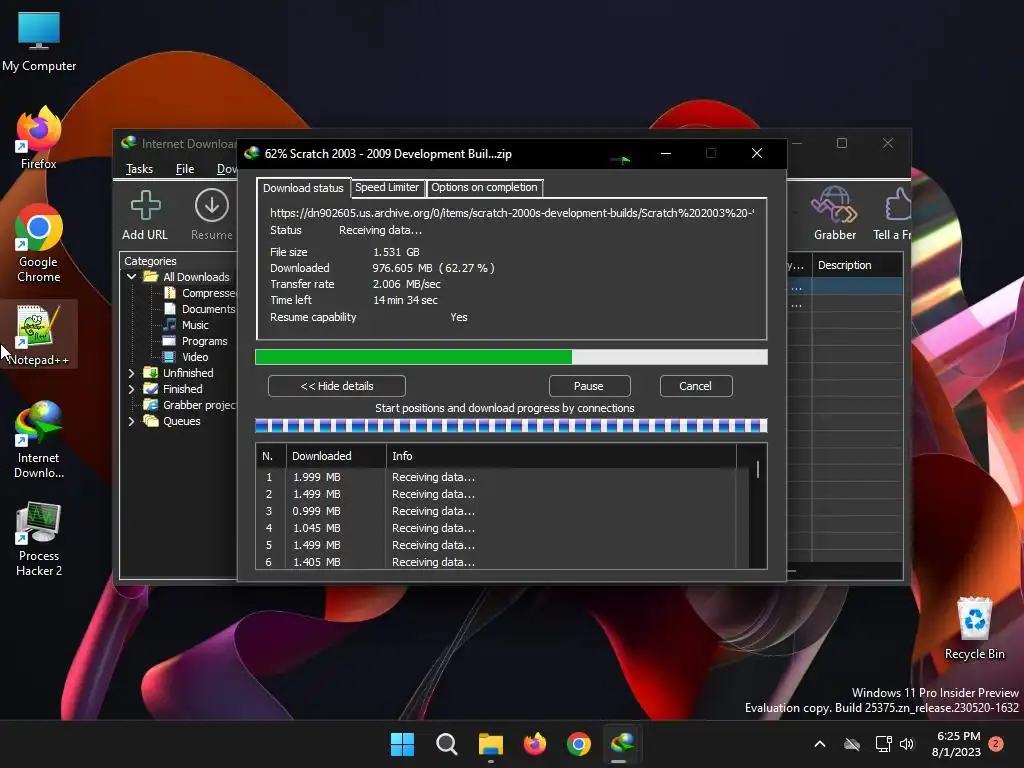Open File Explorer from the taskbar
Image resolution: width=1024 pixels, height=768 pixels.
(x=490, y=744)
